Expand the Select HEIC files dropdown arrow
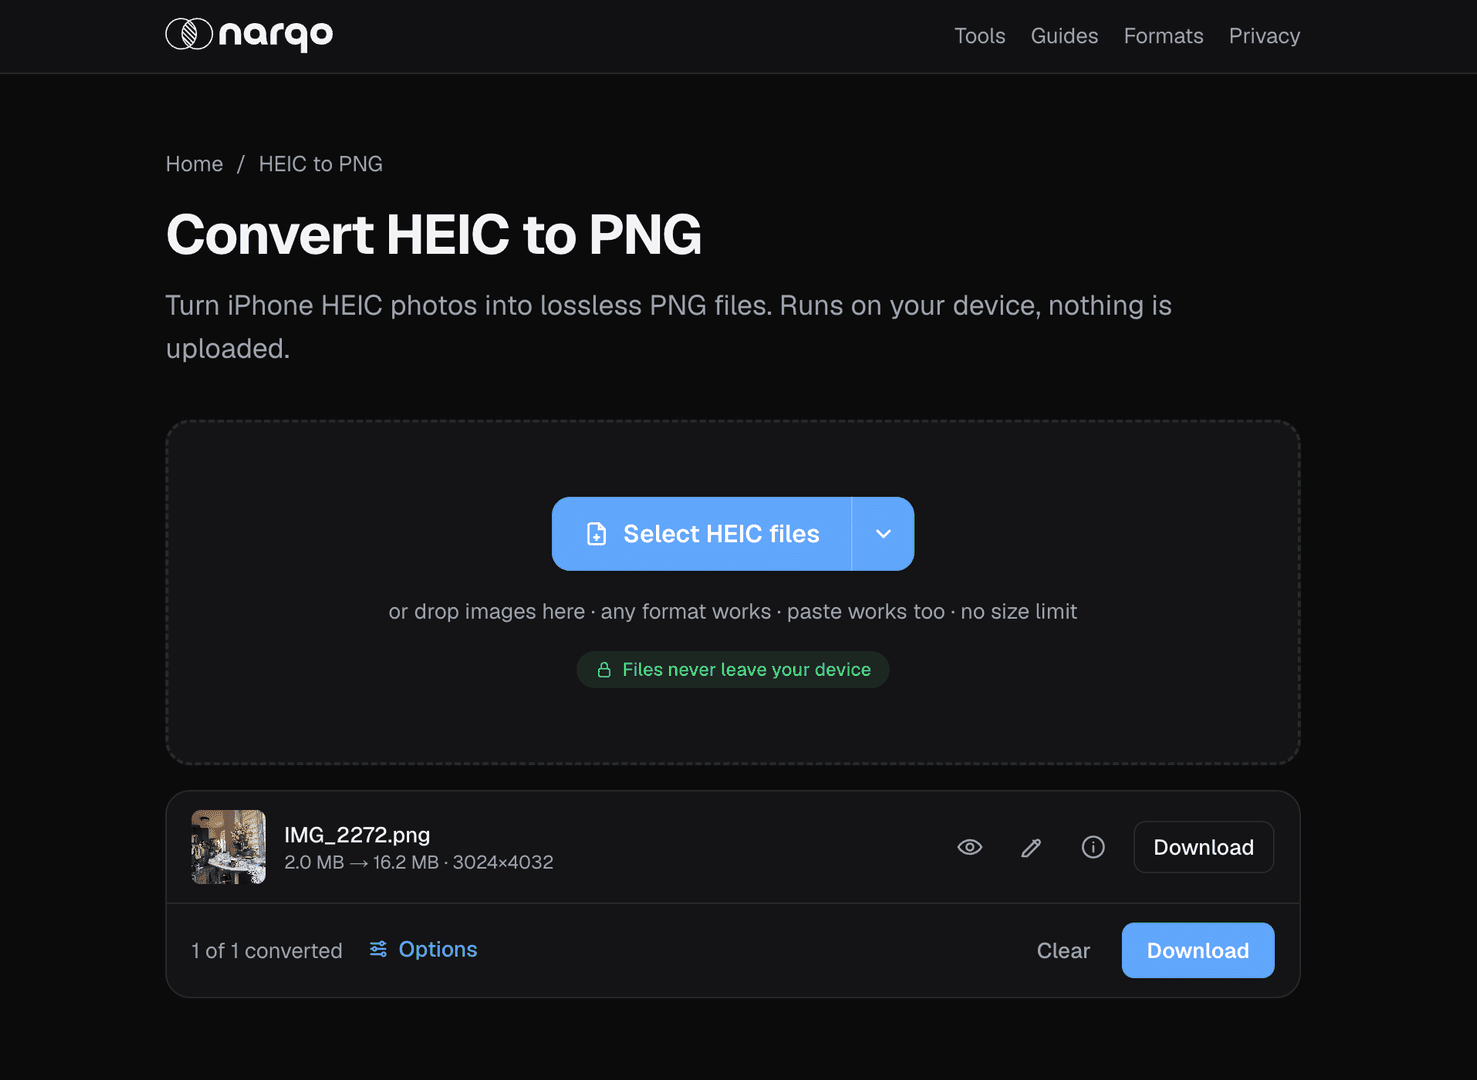The image size is (1477, 1080). click(x=883, y=534)
